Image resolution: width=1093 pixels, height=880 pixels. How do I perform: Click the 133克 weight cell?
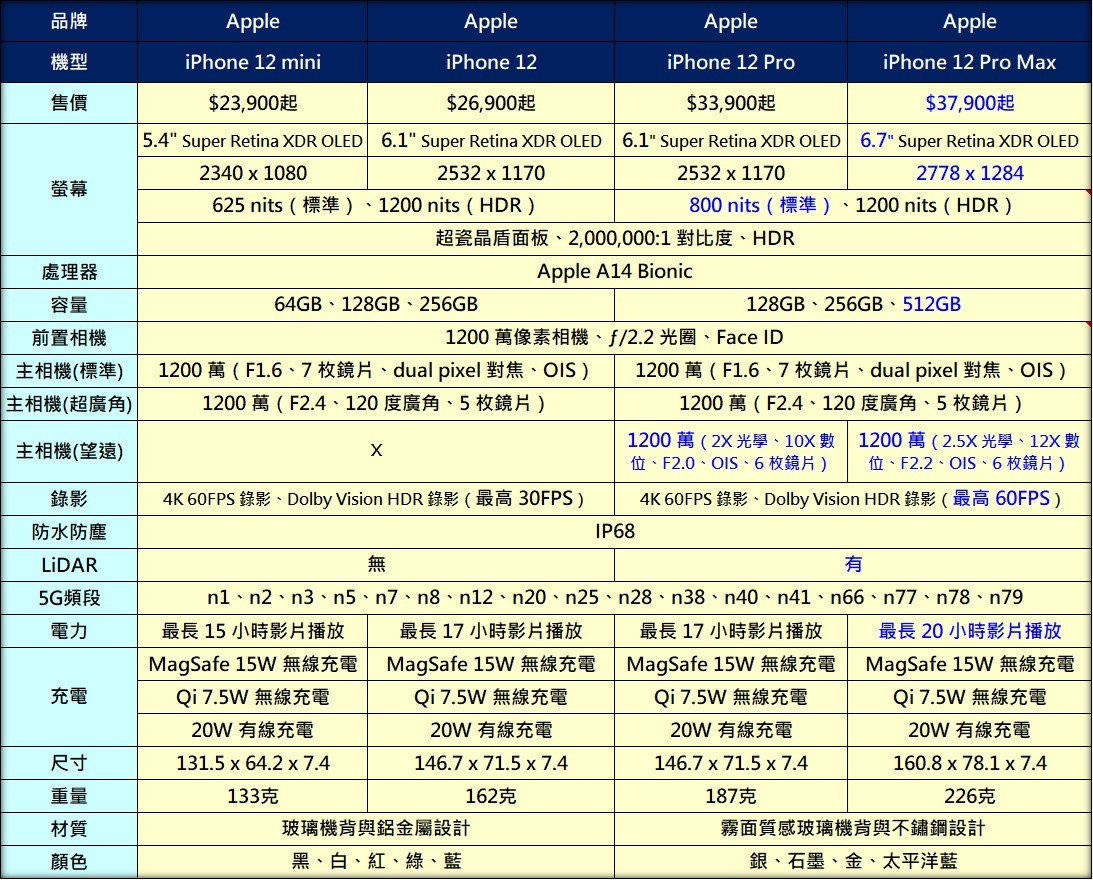pos(252,796)
